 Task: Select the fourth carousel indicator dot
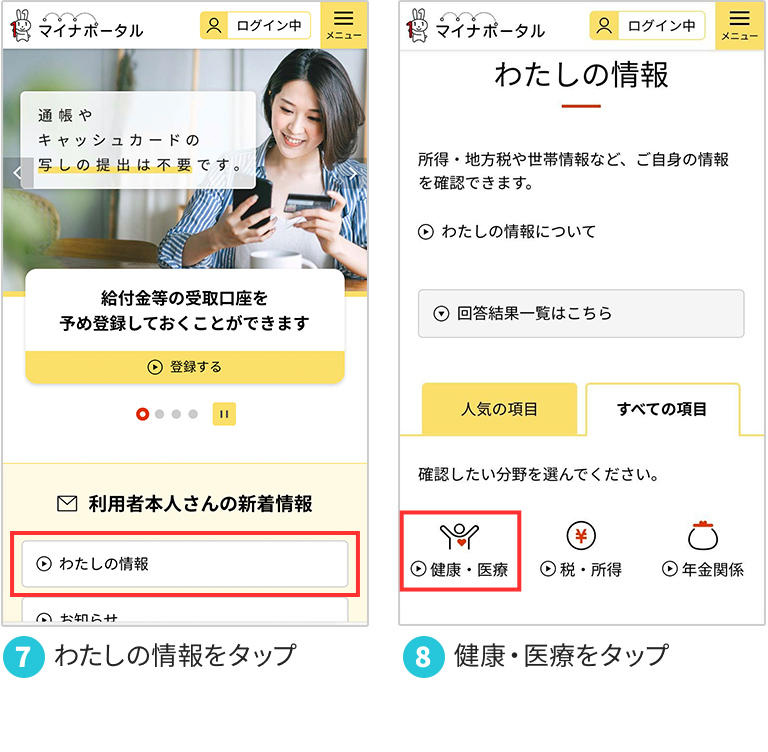pos(193,414)
